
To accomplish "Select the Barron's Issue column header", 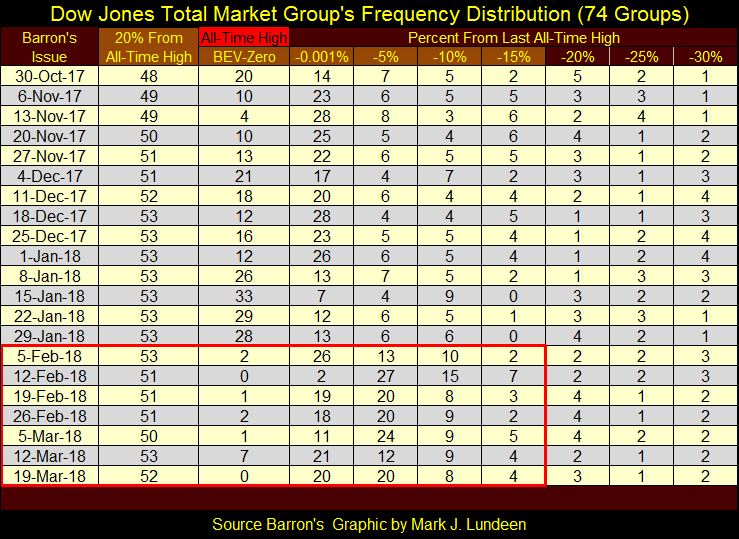I will (50, 46).
